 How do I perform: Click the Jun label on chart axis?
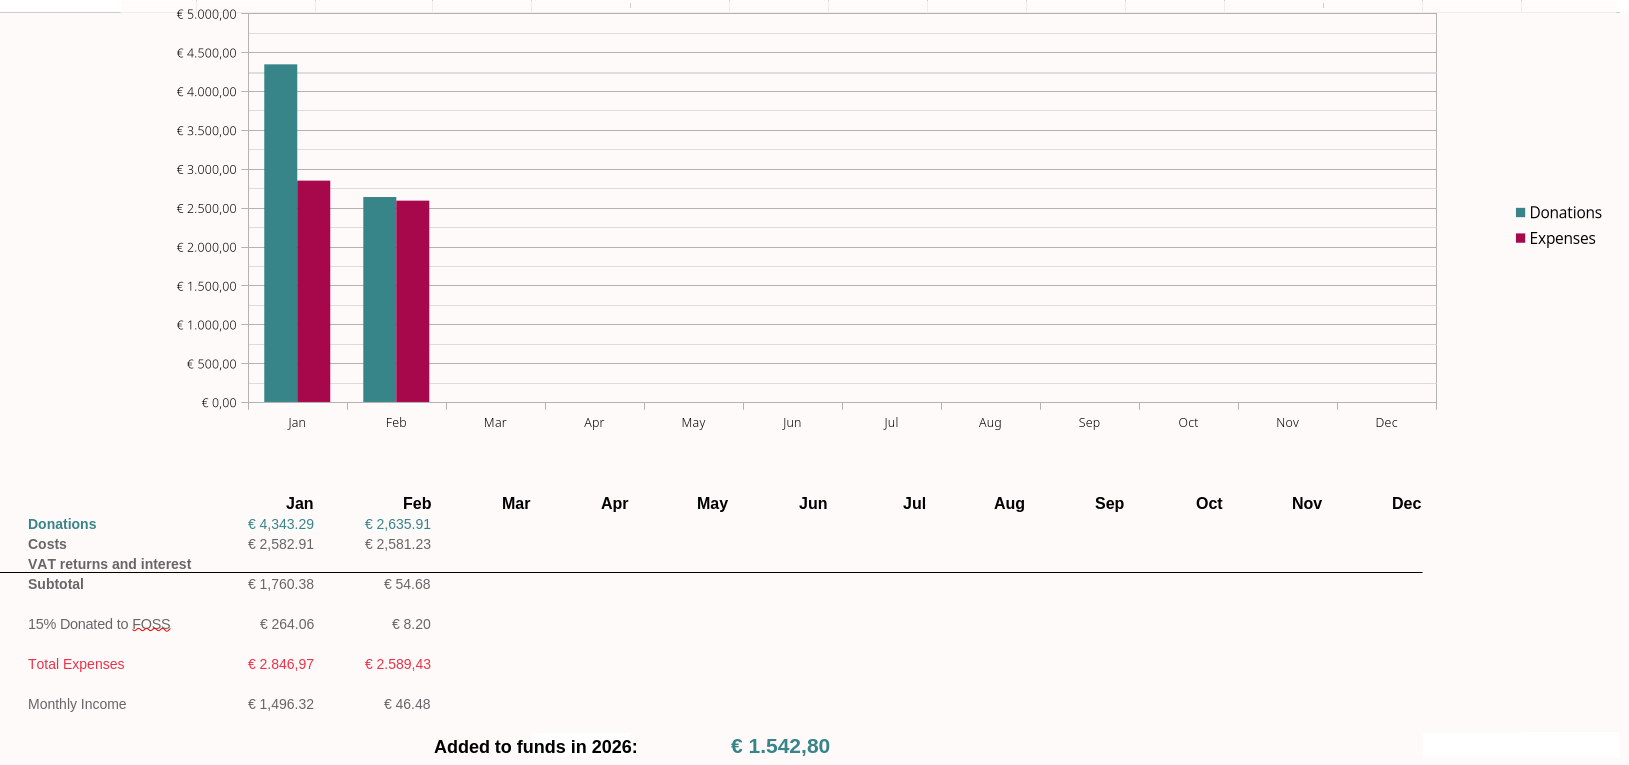tap(792, 422)
